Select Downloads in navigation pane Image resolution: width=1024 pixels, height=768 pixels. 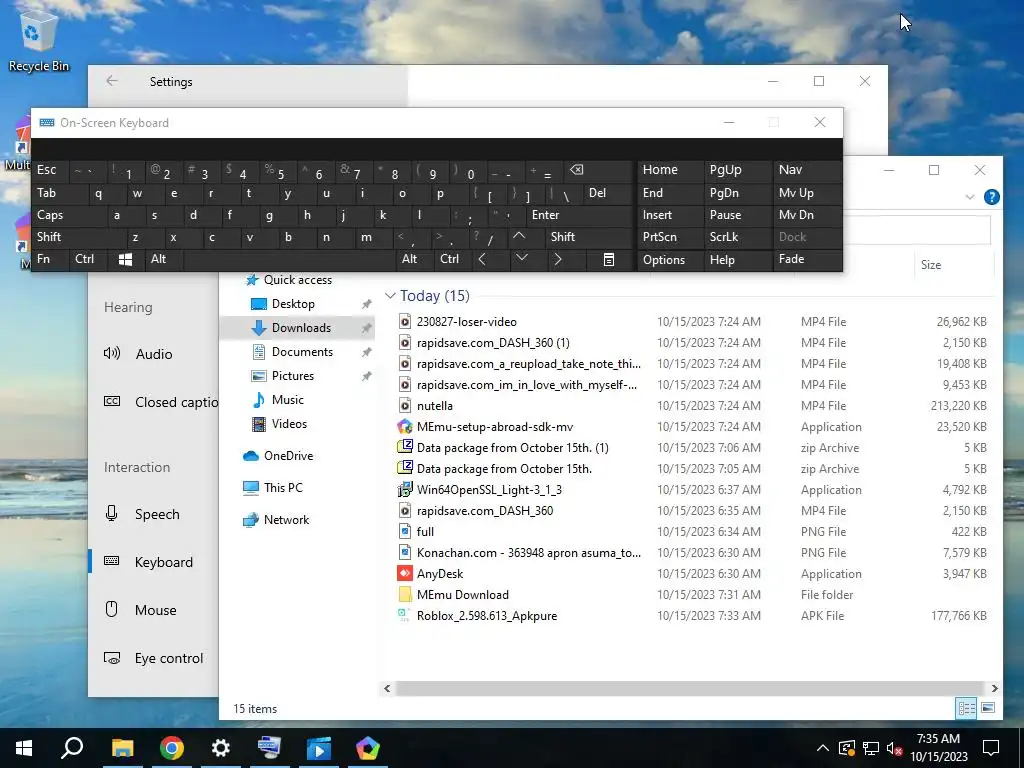pyautogui.click(x=301, y=328)
